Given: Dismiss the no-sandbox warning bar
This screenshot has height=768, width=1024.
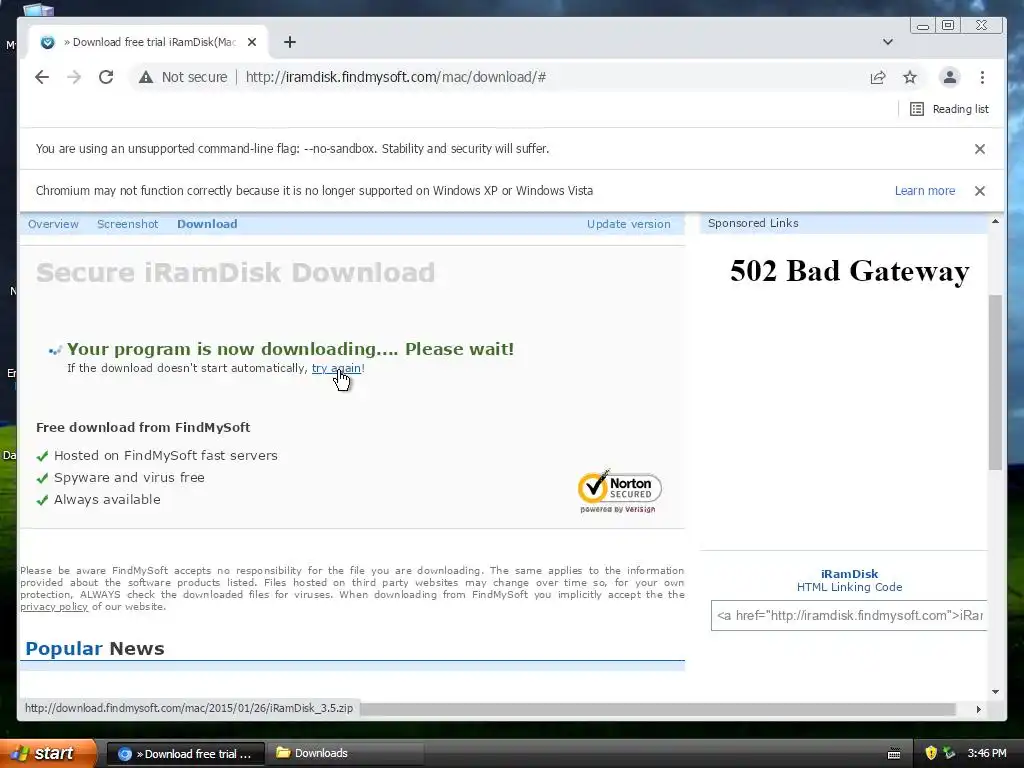Looking at the screenshot, I should tap(980, 149).
